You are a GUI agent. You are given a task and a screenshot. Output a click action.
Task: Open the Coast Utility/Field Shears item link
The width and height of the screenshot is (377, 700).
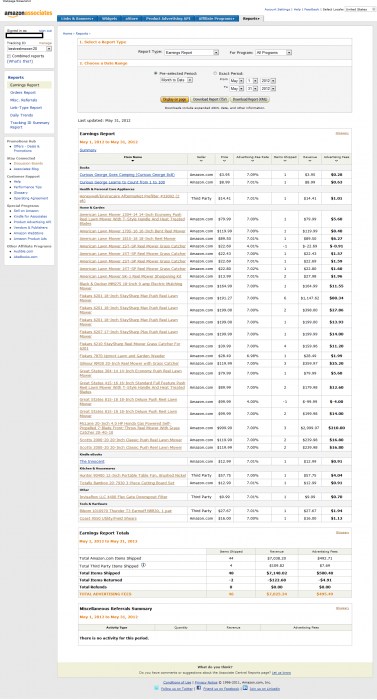point(108,518)
